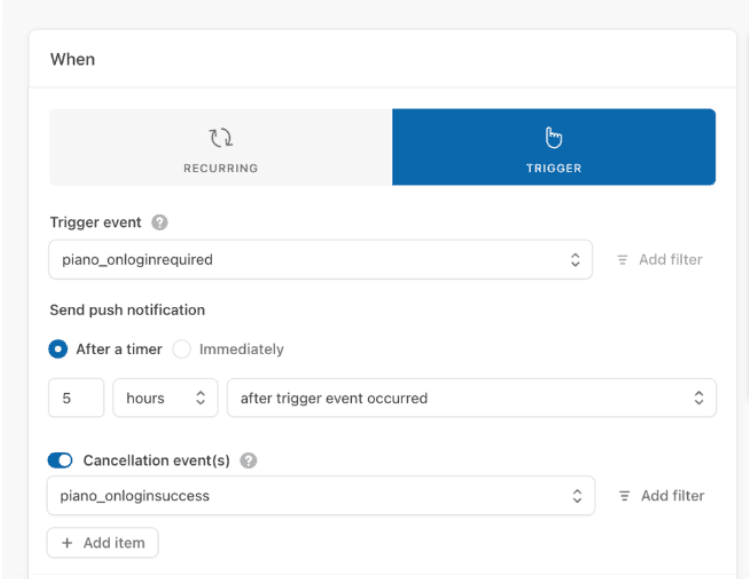Select the After a timer radio button
Screen dimensions: 749x579
58,349
